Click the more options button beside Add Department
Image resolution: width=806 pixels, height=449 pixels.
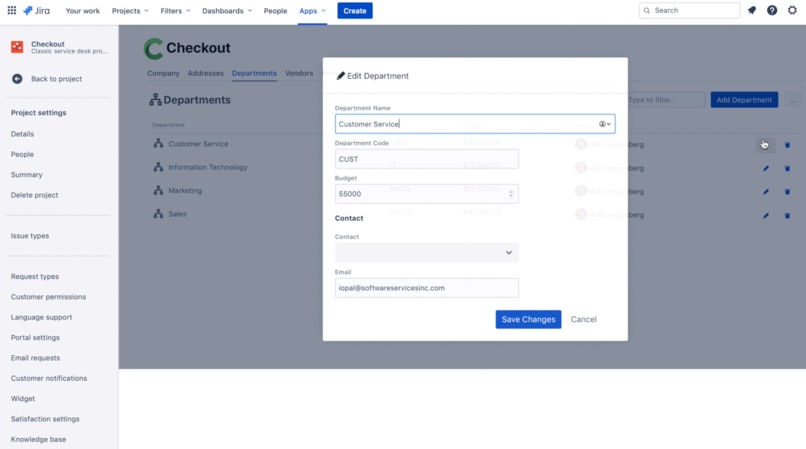(793, 100)
